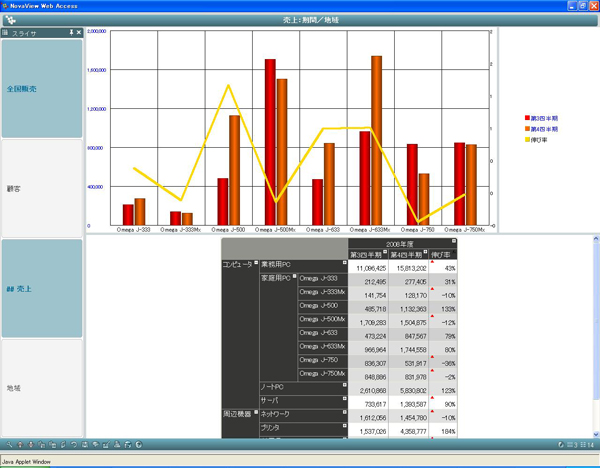
Task: Click the round status icon at bottom right
Action: click(x=561, y=445)
